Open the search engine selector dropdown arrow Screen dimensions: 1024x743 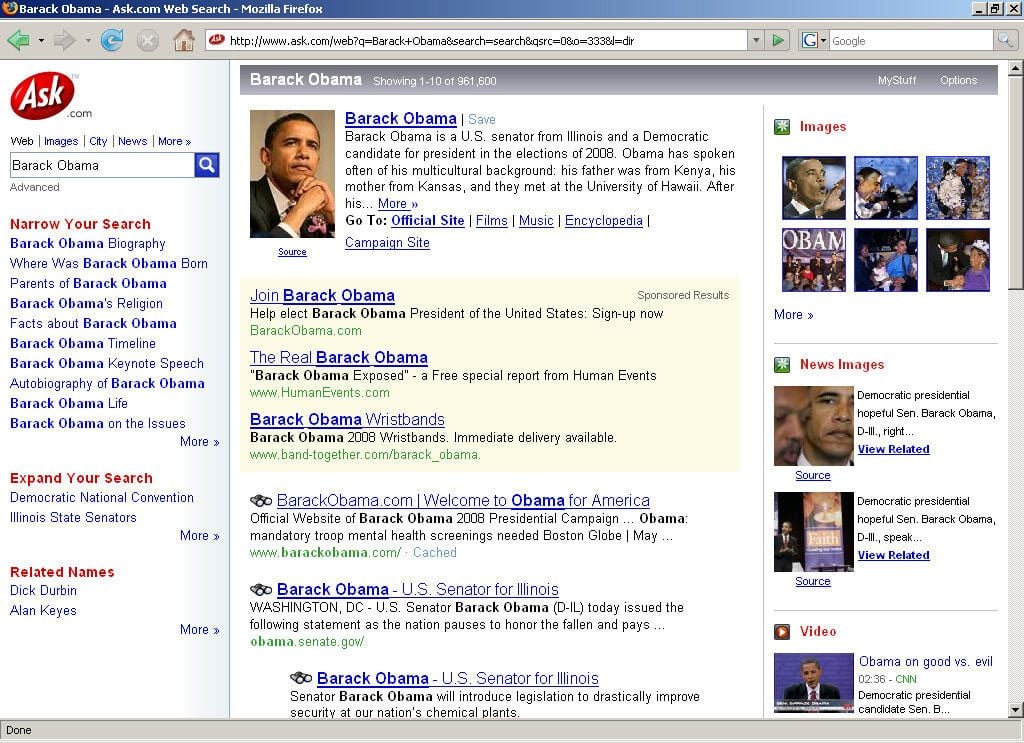tap(823, 40)
